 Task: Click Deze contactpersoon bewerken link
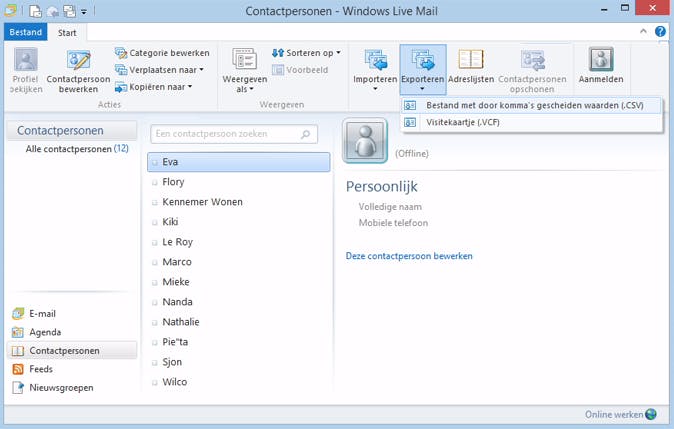pos(409,256)
